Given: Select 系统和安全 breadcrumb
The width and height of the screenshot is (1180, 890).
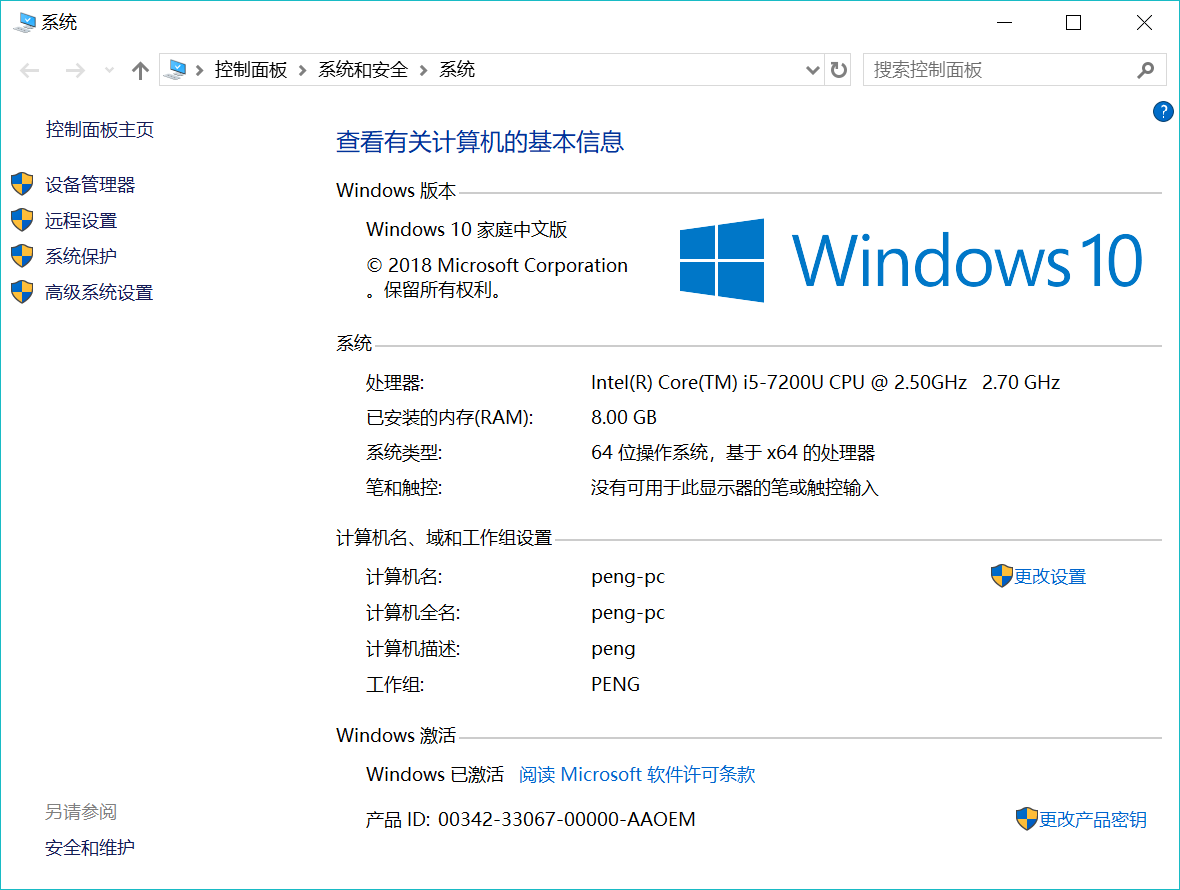Looking at the screenshot, I should pyautogui.click(x=363, y=70).
